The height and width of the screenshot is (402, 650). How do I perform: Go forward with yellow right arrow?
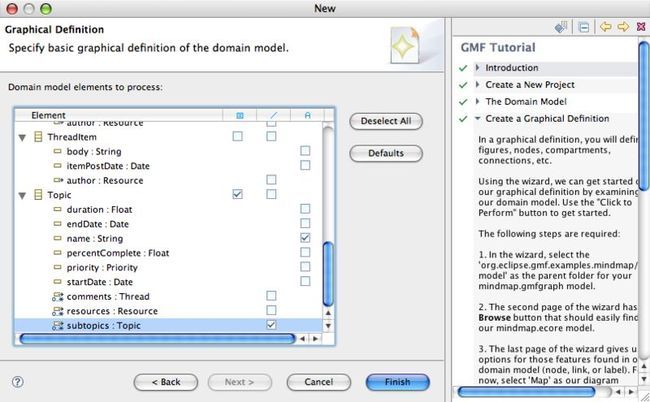(x=623, y=27)
